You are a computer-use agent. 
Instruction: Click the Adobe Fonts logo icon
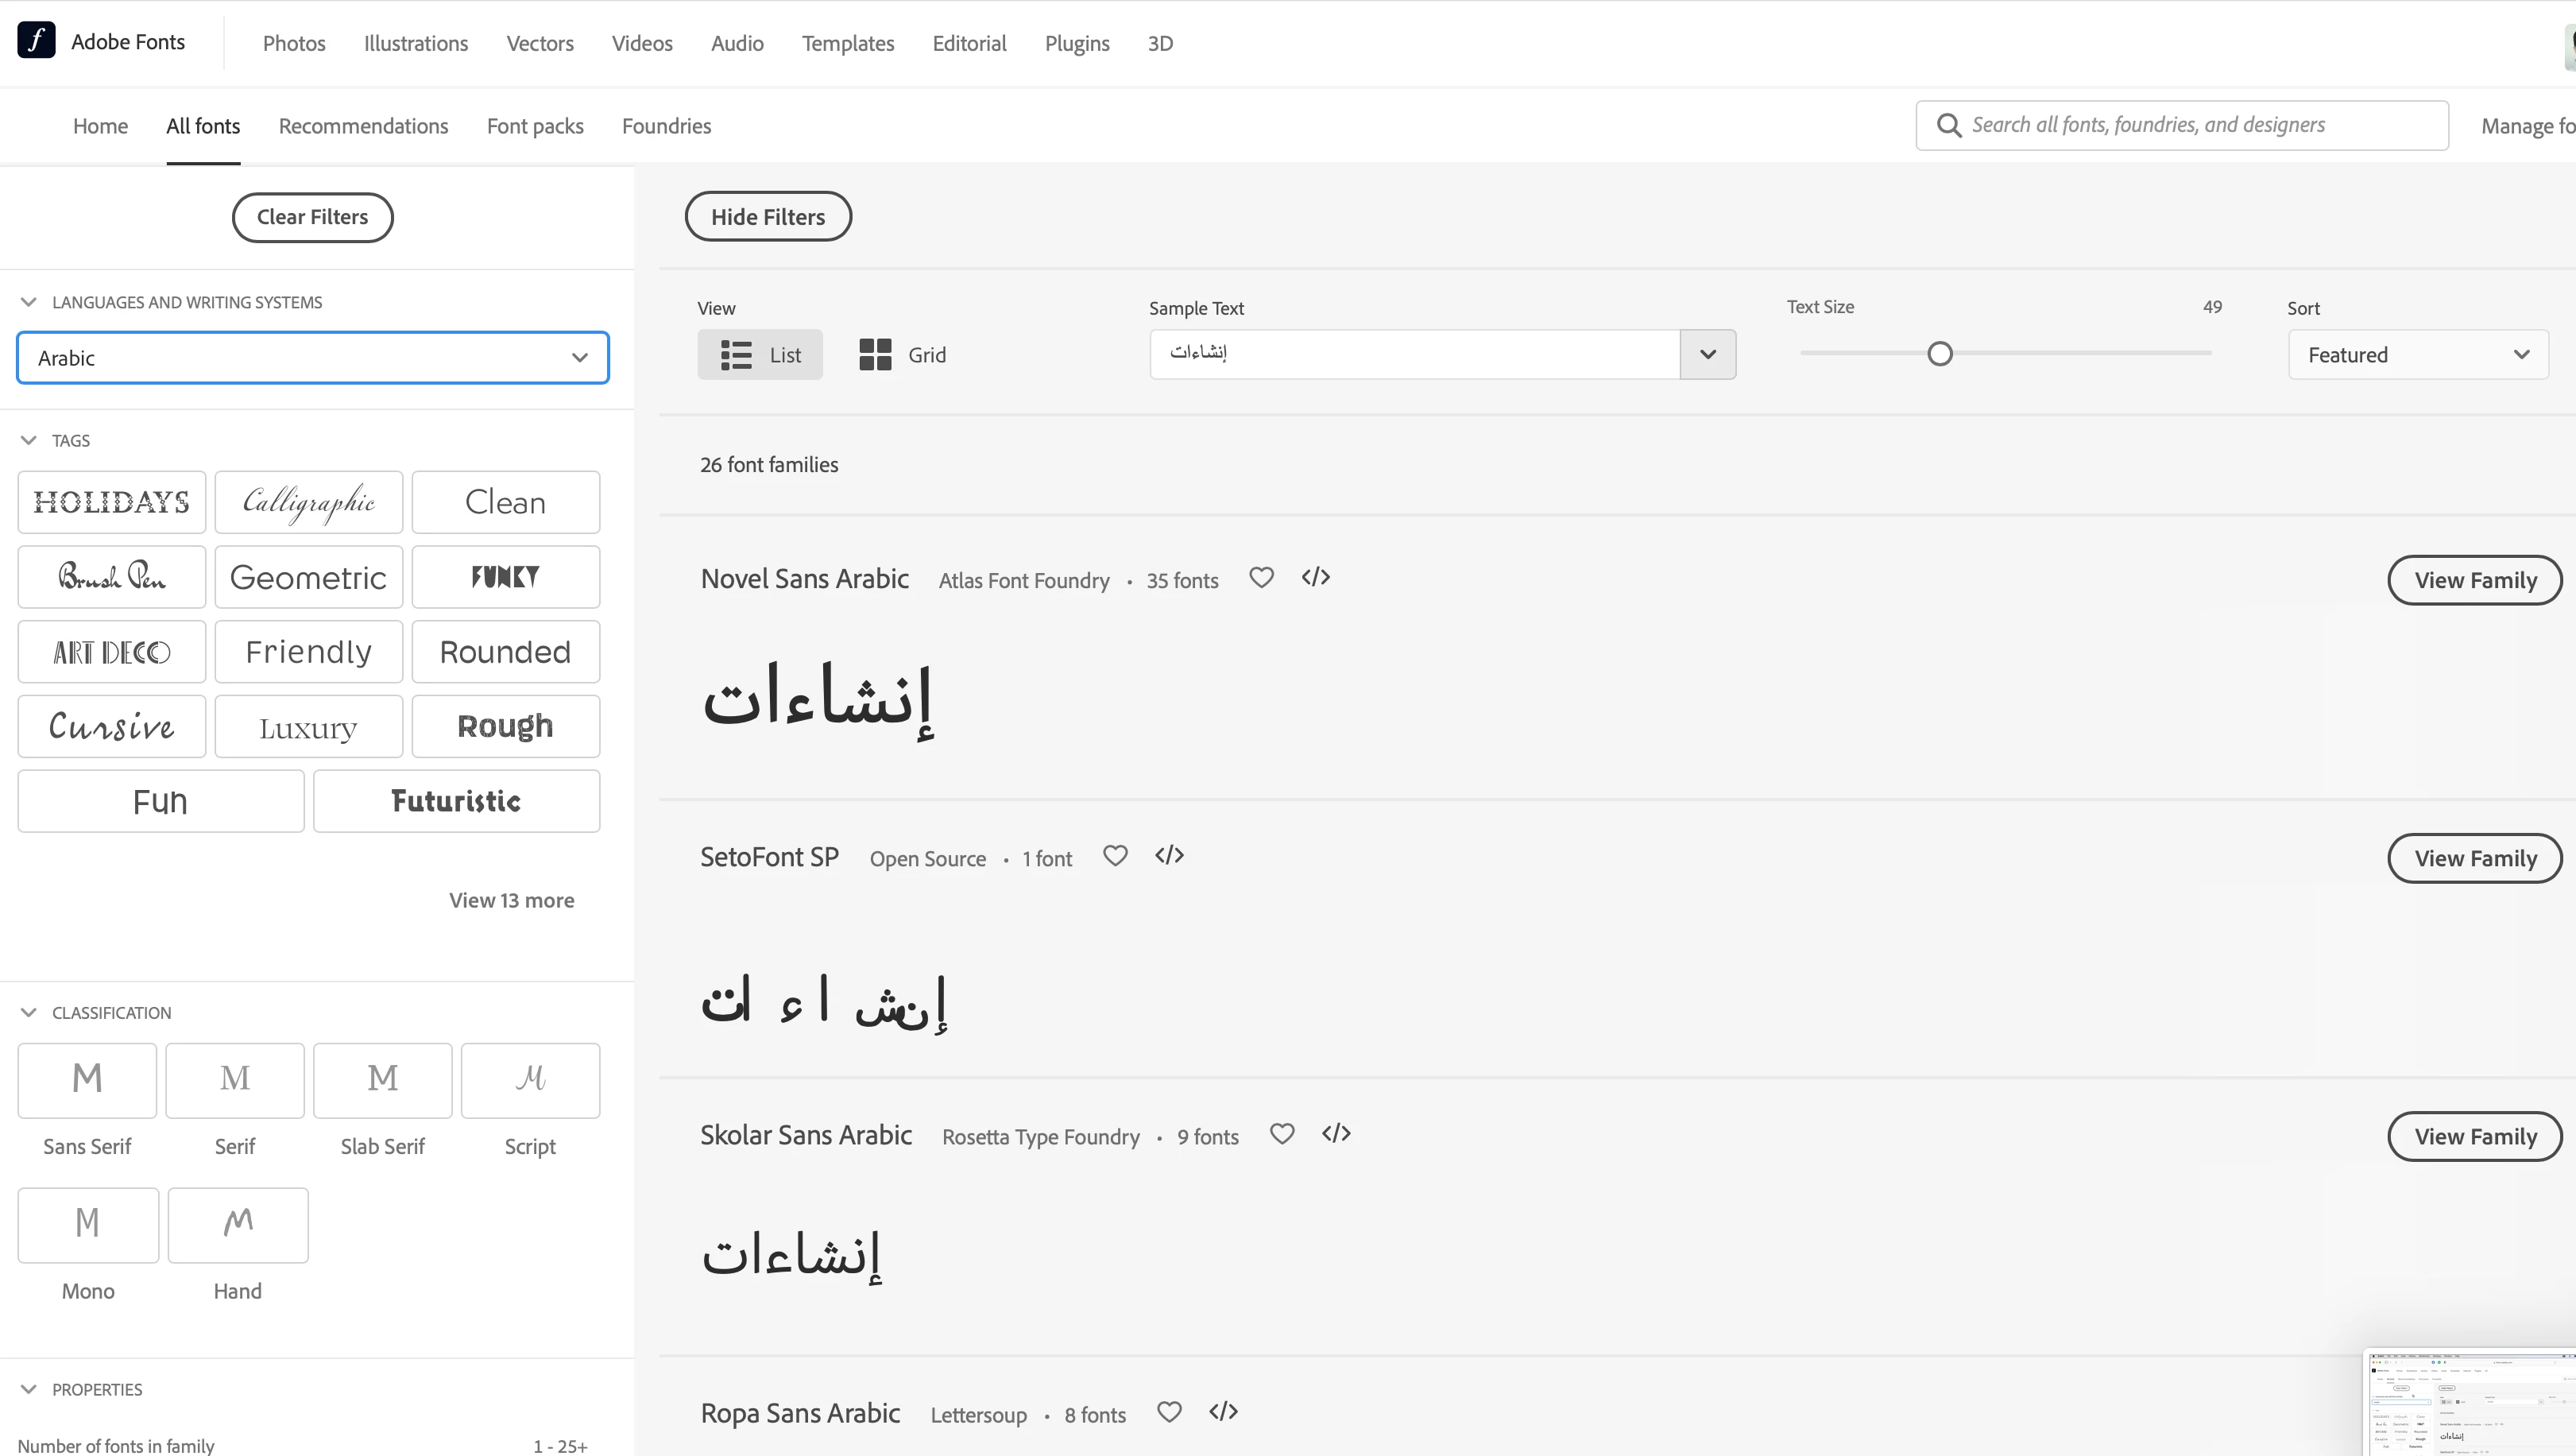pyautogui.click(x=36, y=41)
